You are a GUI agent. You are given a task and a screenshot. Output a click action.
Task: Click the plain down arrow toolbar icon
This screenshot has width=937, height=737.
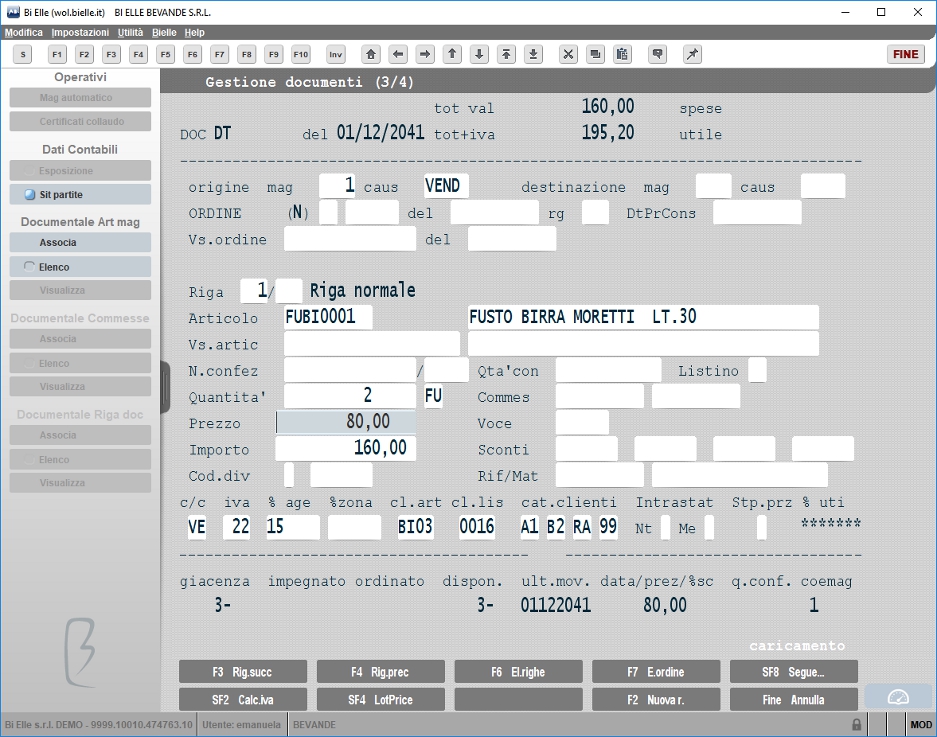click(479, 54)
